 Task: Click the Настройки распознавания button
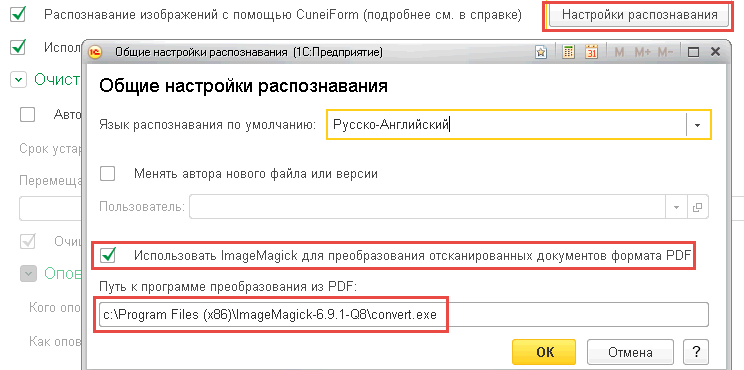pos(639,15)
